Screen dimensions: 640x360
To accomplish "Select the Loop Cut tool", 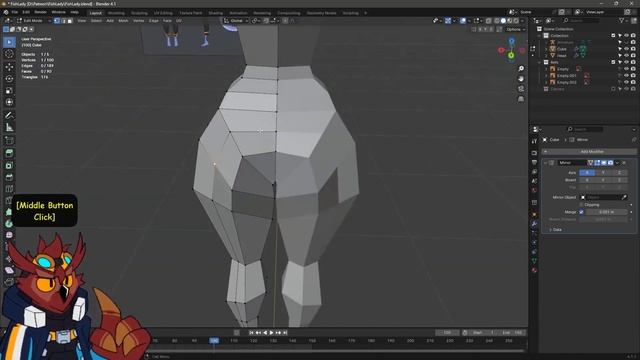I will point(9,189).
